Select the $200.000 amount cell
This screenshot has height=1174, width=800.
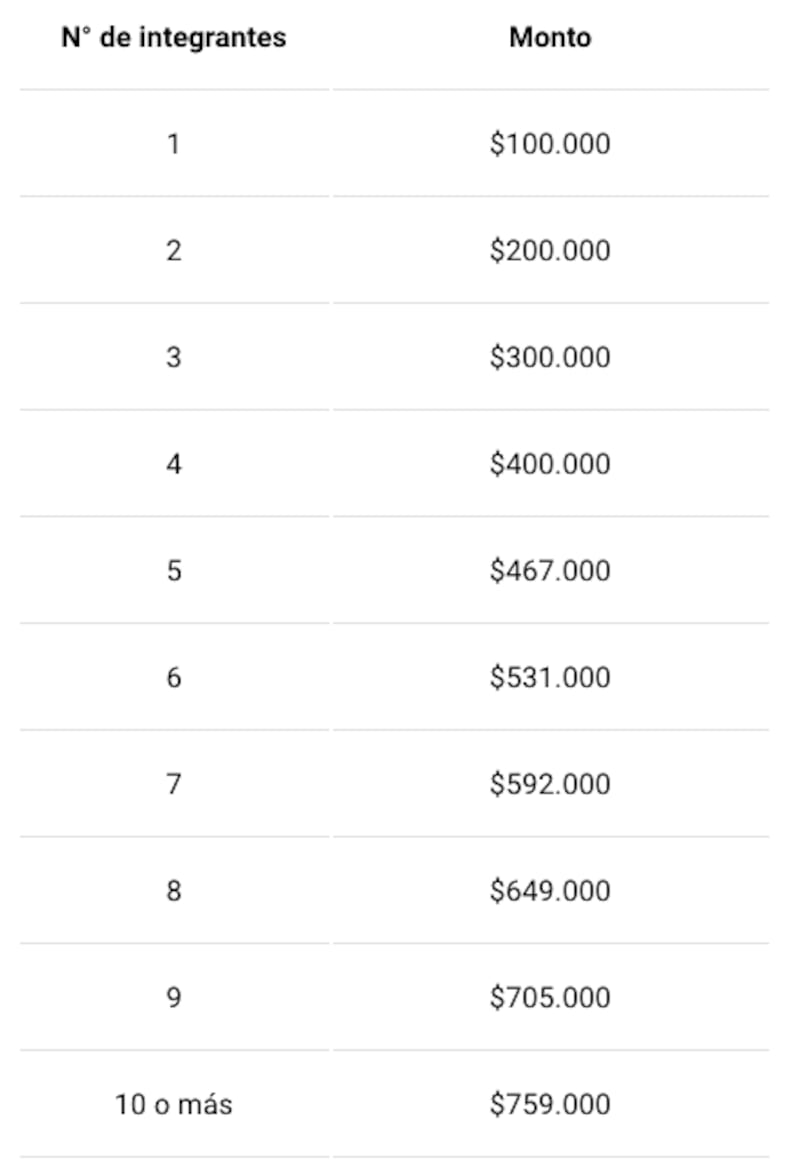coord(551,250)
